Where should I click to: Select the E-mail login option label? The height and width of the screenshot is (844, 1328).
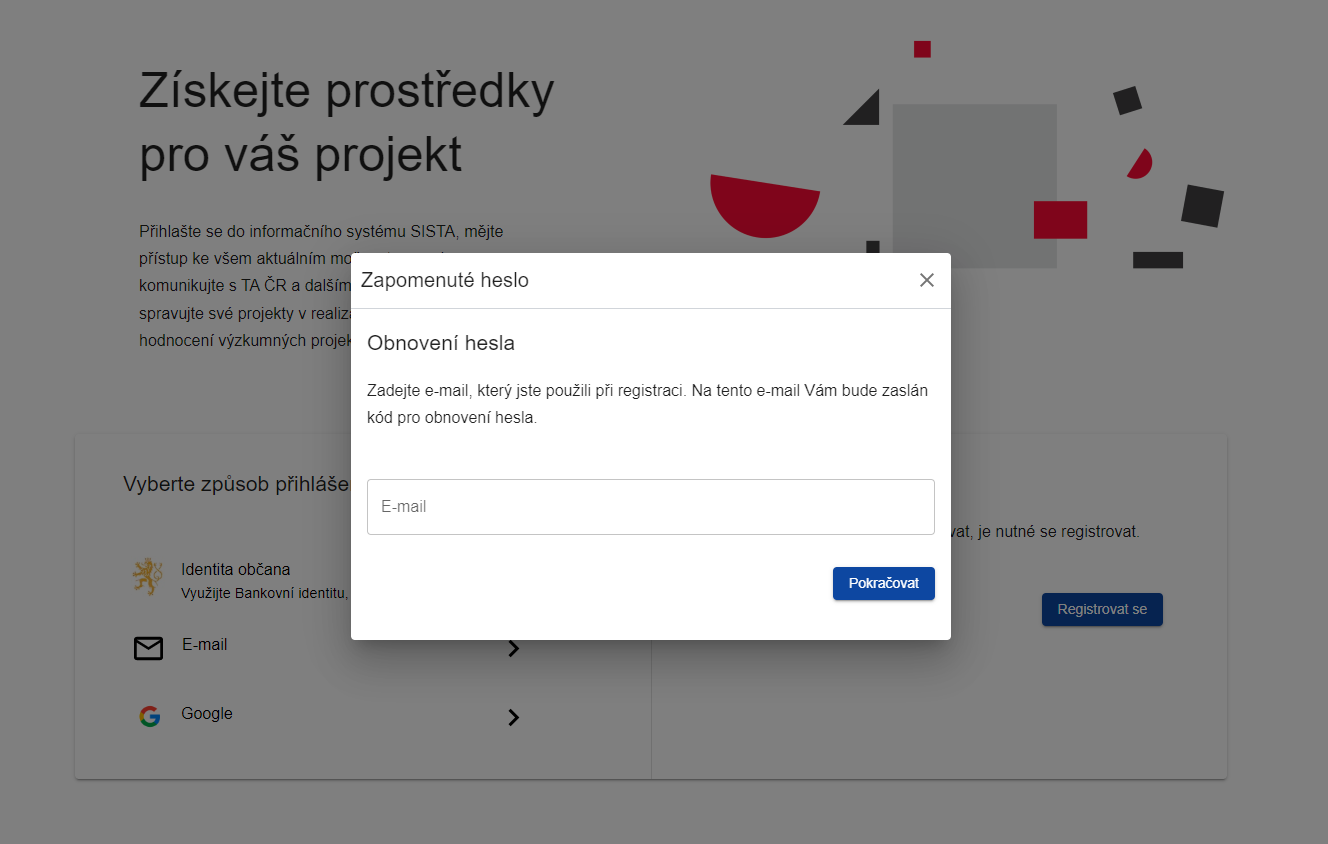205,645
